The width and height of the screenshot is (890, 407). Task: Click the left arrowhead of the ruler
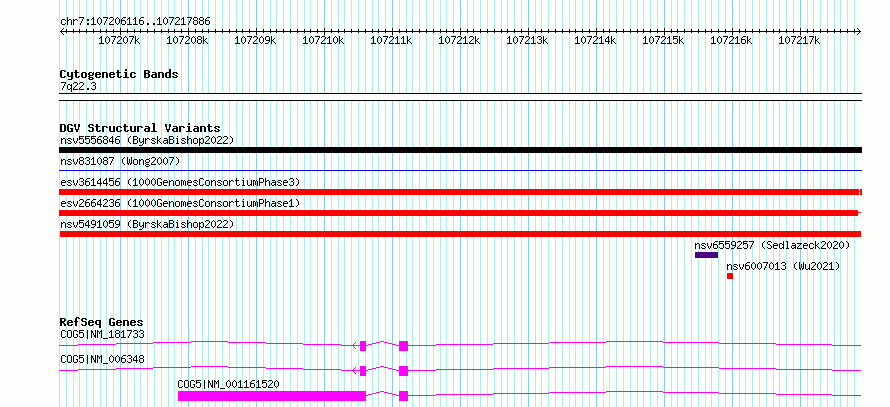coord(62,32)
